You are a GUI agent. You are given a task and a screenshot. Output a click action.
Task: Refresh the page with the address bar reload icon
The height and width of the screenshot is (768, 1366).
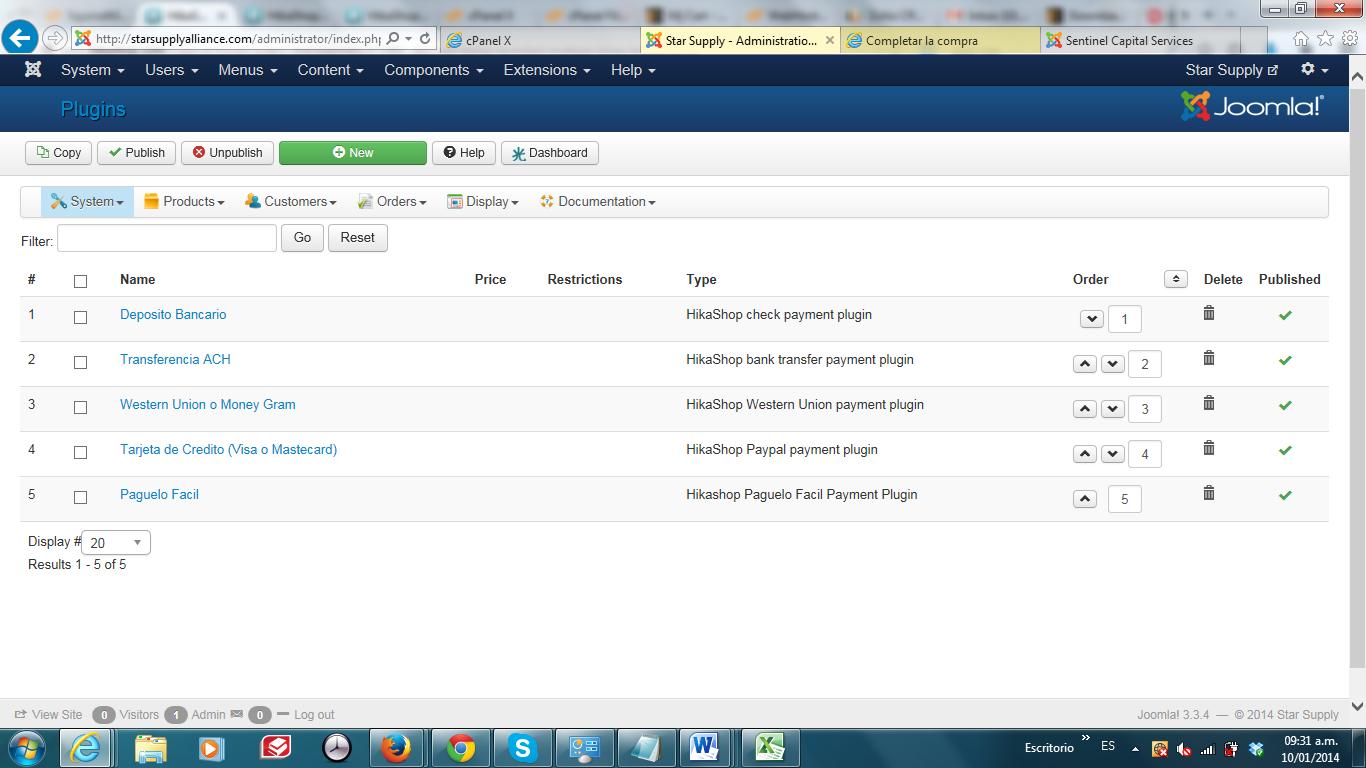coord(425,39)
